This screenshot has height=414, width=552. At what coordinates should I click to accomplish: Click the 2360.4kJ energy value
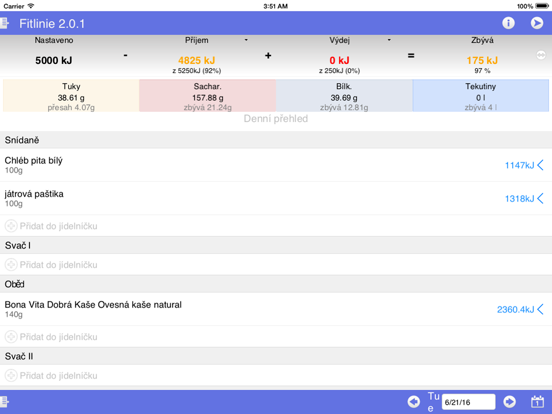tap(515, 309)
